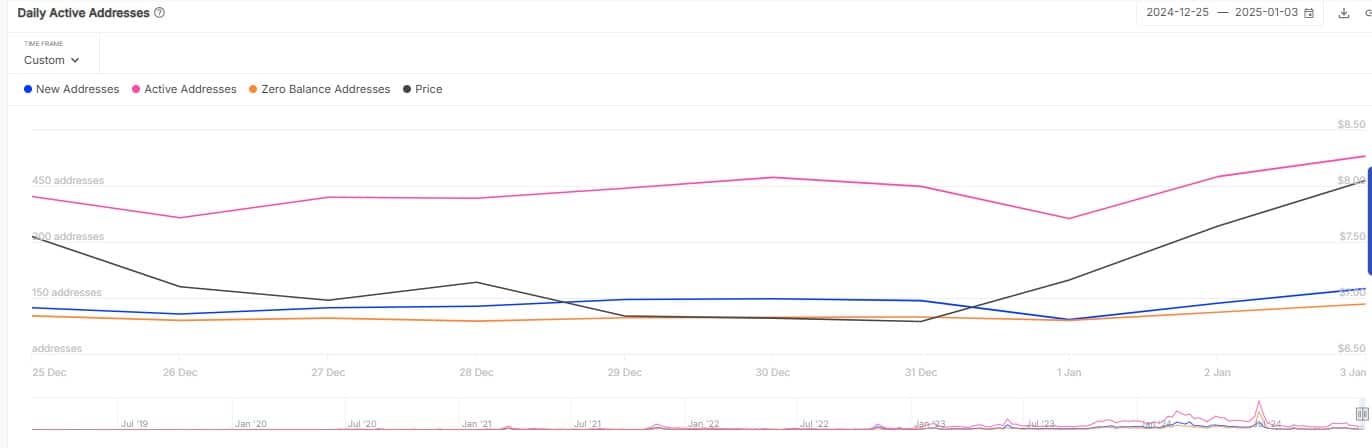
Task: Toggle Zero Balance Addresses series label
Action: click(x=325, y=89)
